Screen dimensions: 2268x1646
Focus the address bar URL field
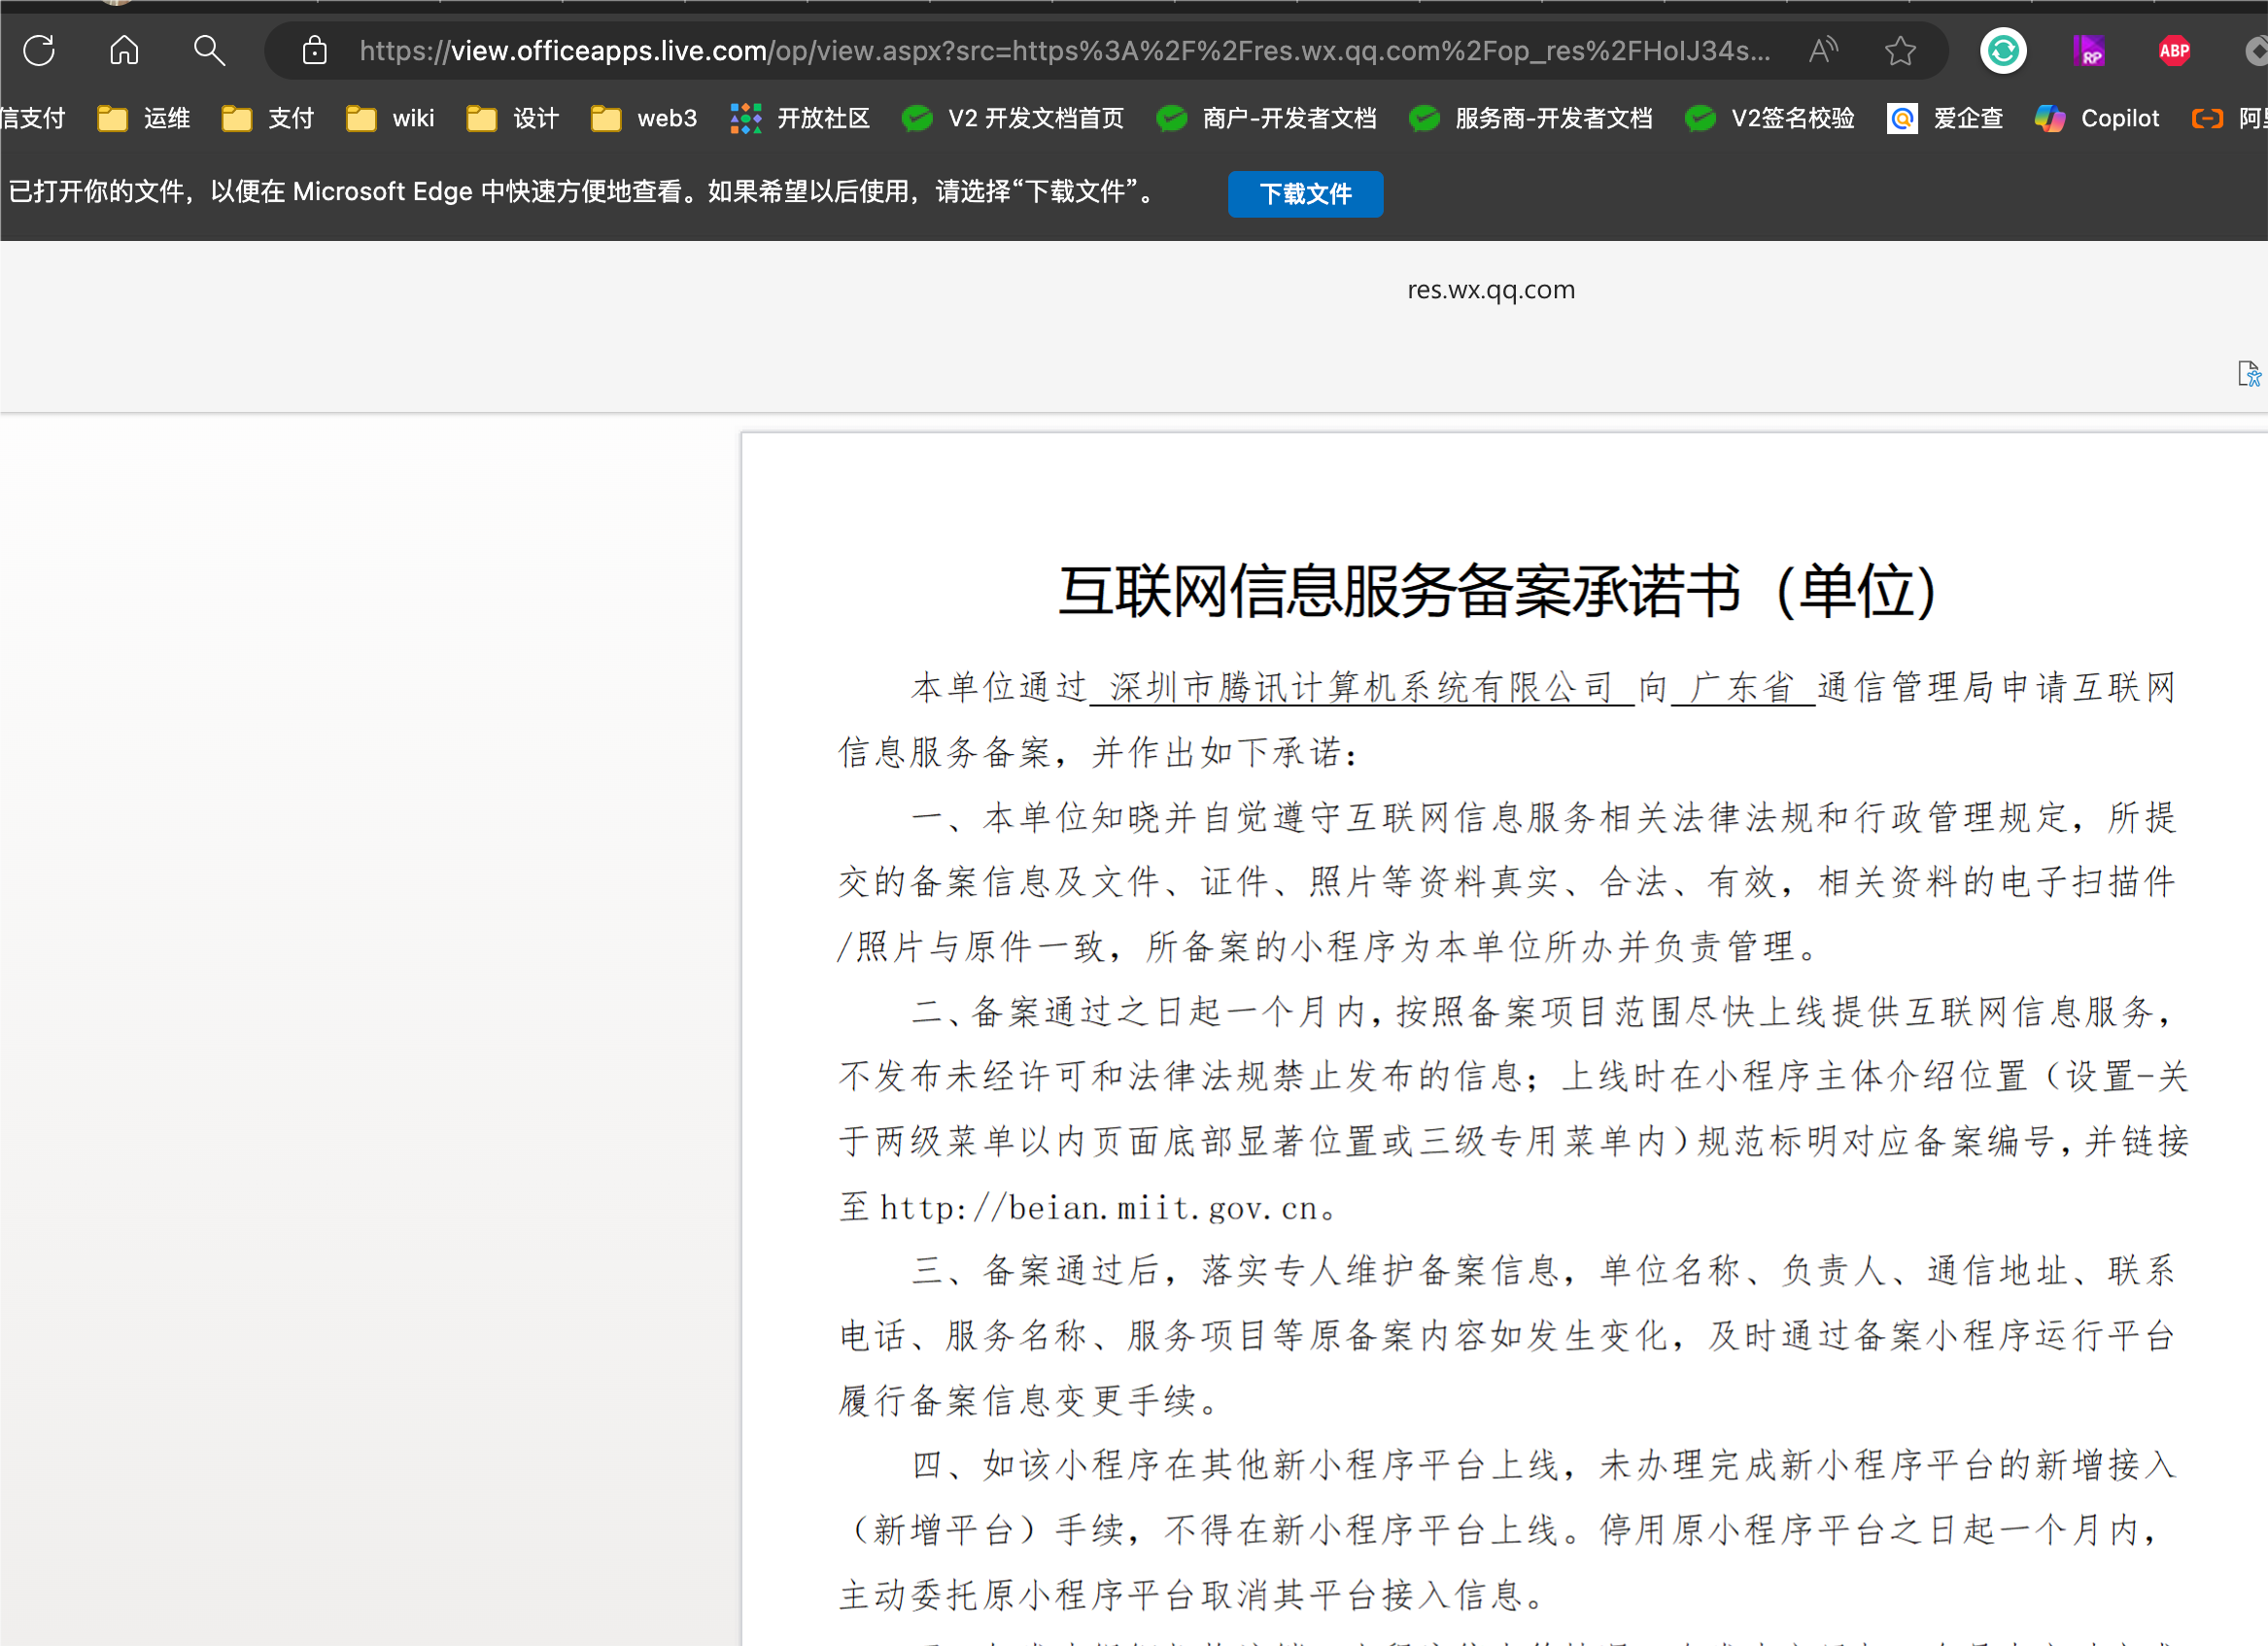pos(1064,50)
